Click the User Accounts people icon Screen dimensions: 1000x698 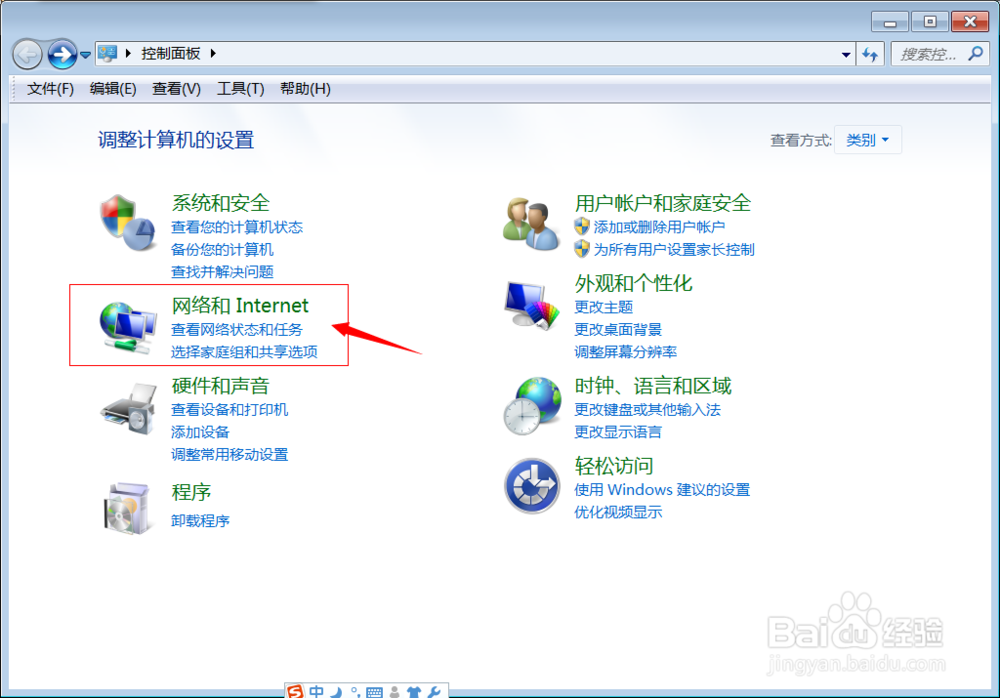531,223
